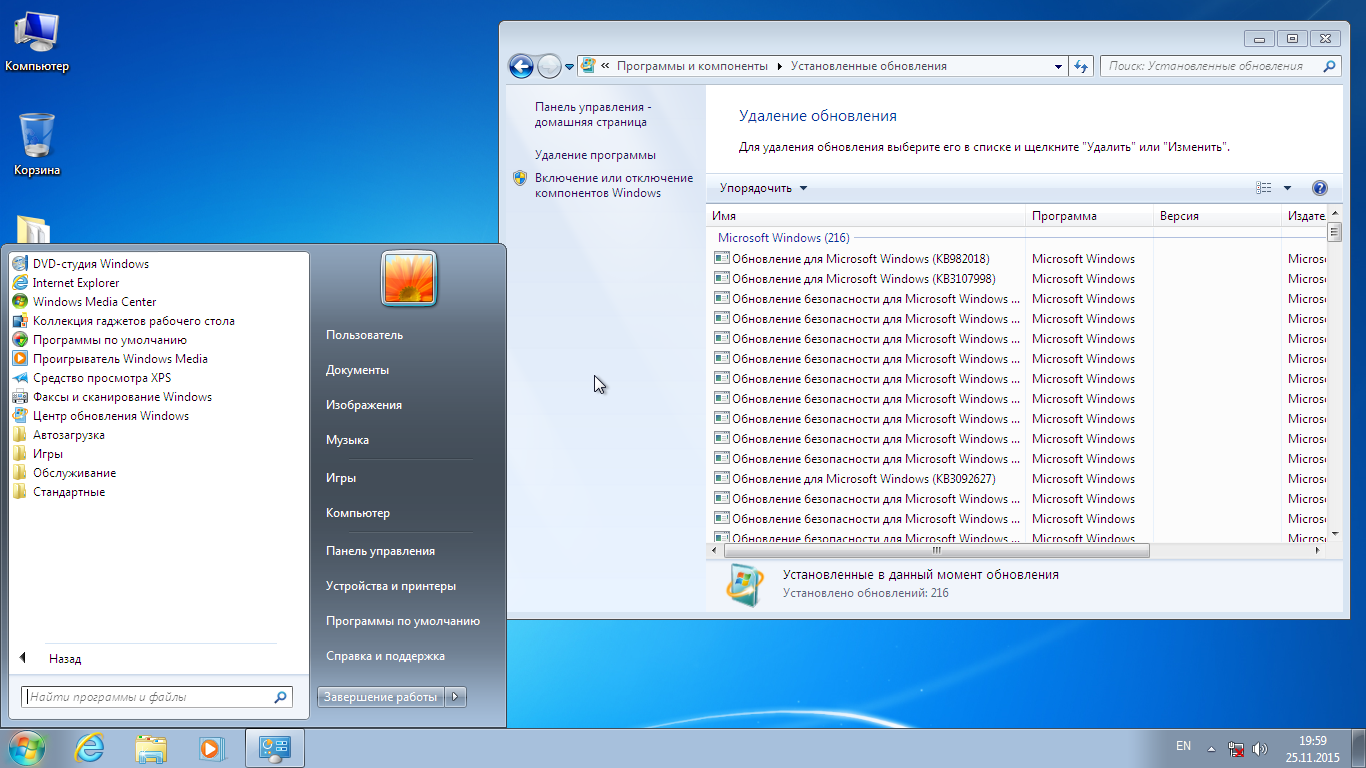This screenshot has height=768, width=1366.
Task: Click the Control Panel taskbar button
Action: [x=274, y=748]
